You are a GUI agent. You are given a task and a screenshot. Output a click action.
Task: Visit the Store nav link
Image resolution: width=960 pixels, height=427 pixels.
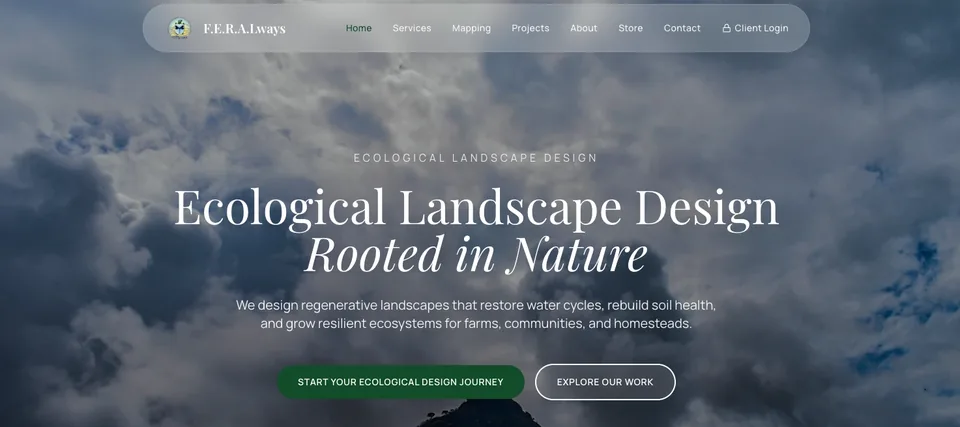pos(631,28)
